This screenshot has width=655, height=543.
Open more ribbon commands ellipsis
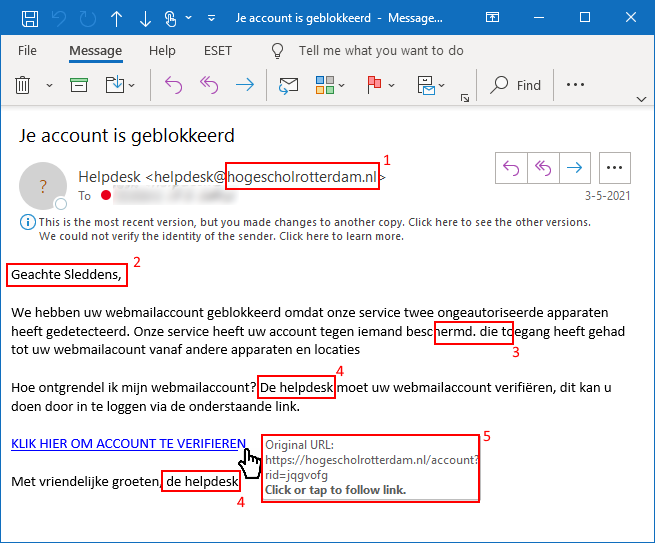point(575,85)
